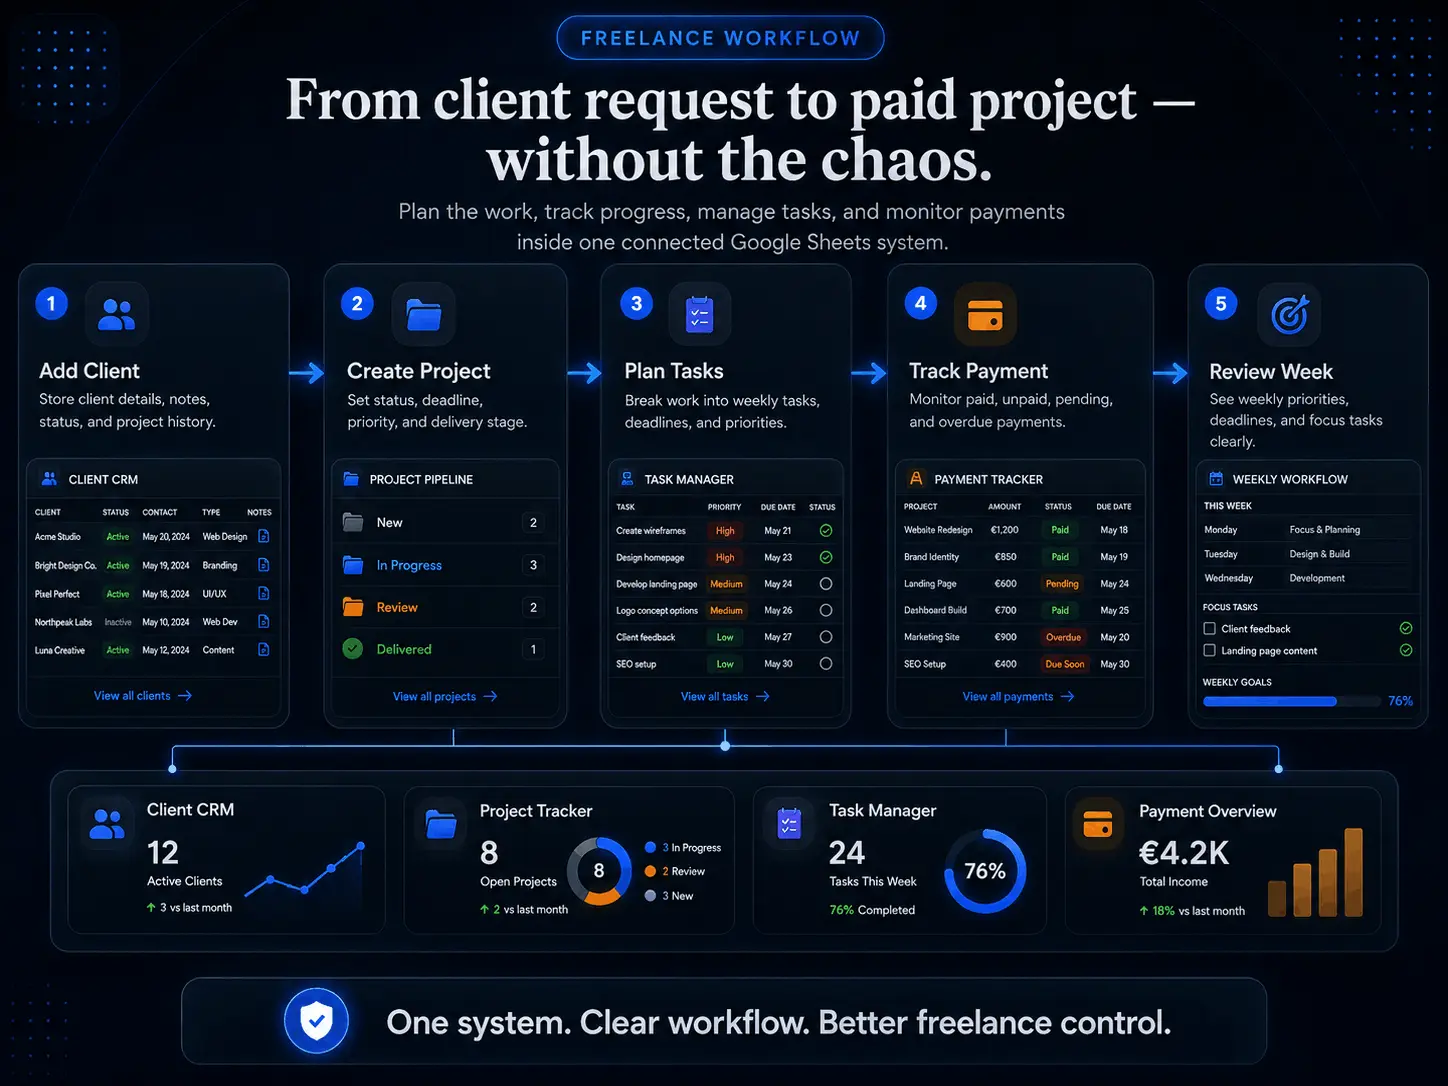Viewport: 1448px width, 1086px height.
Task: Click the FREELANCE WORKFLOW badge
Action: click(x=720, y=38)
